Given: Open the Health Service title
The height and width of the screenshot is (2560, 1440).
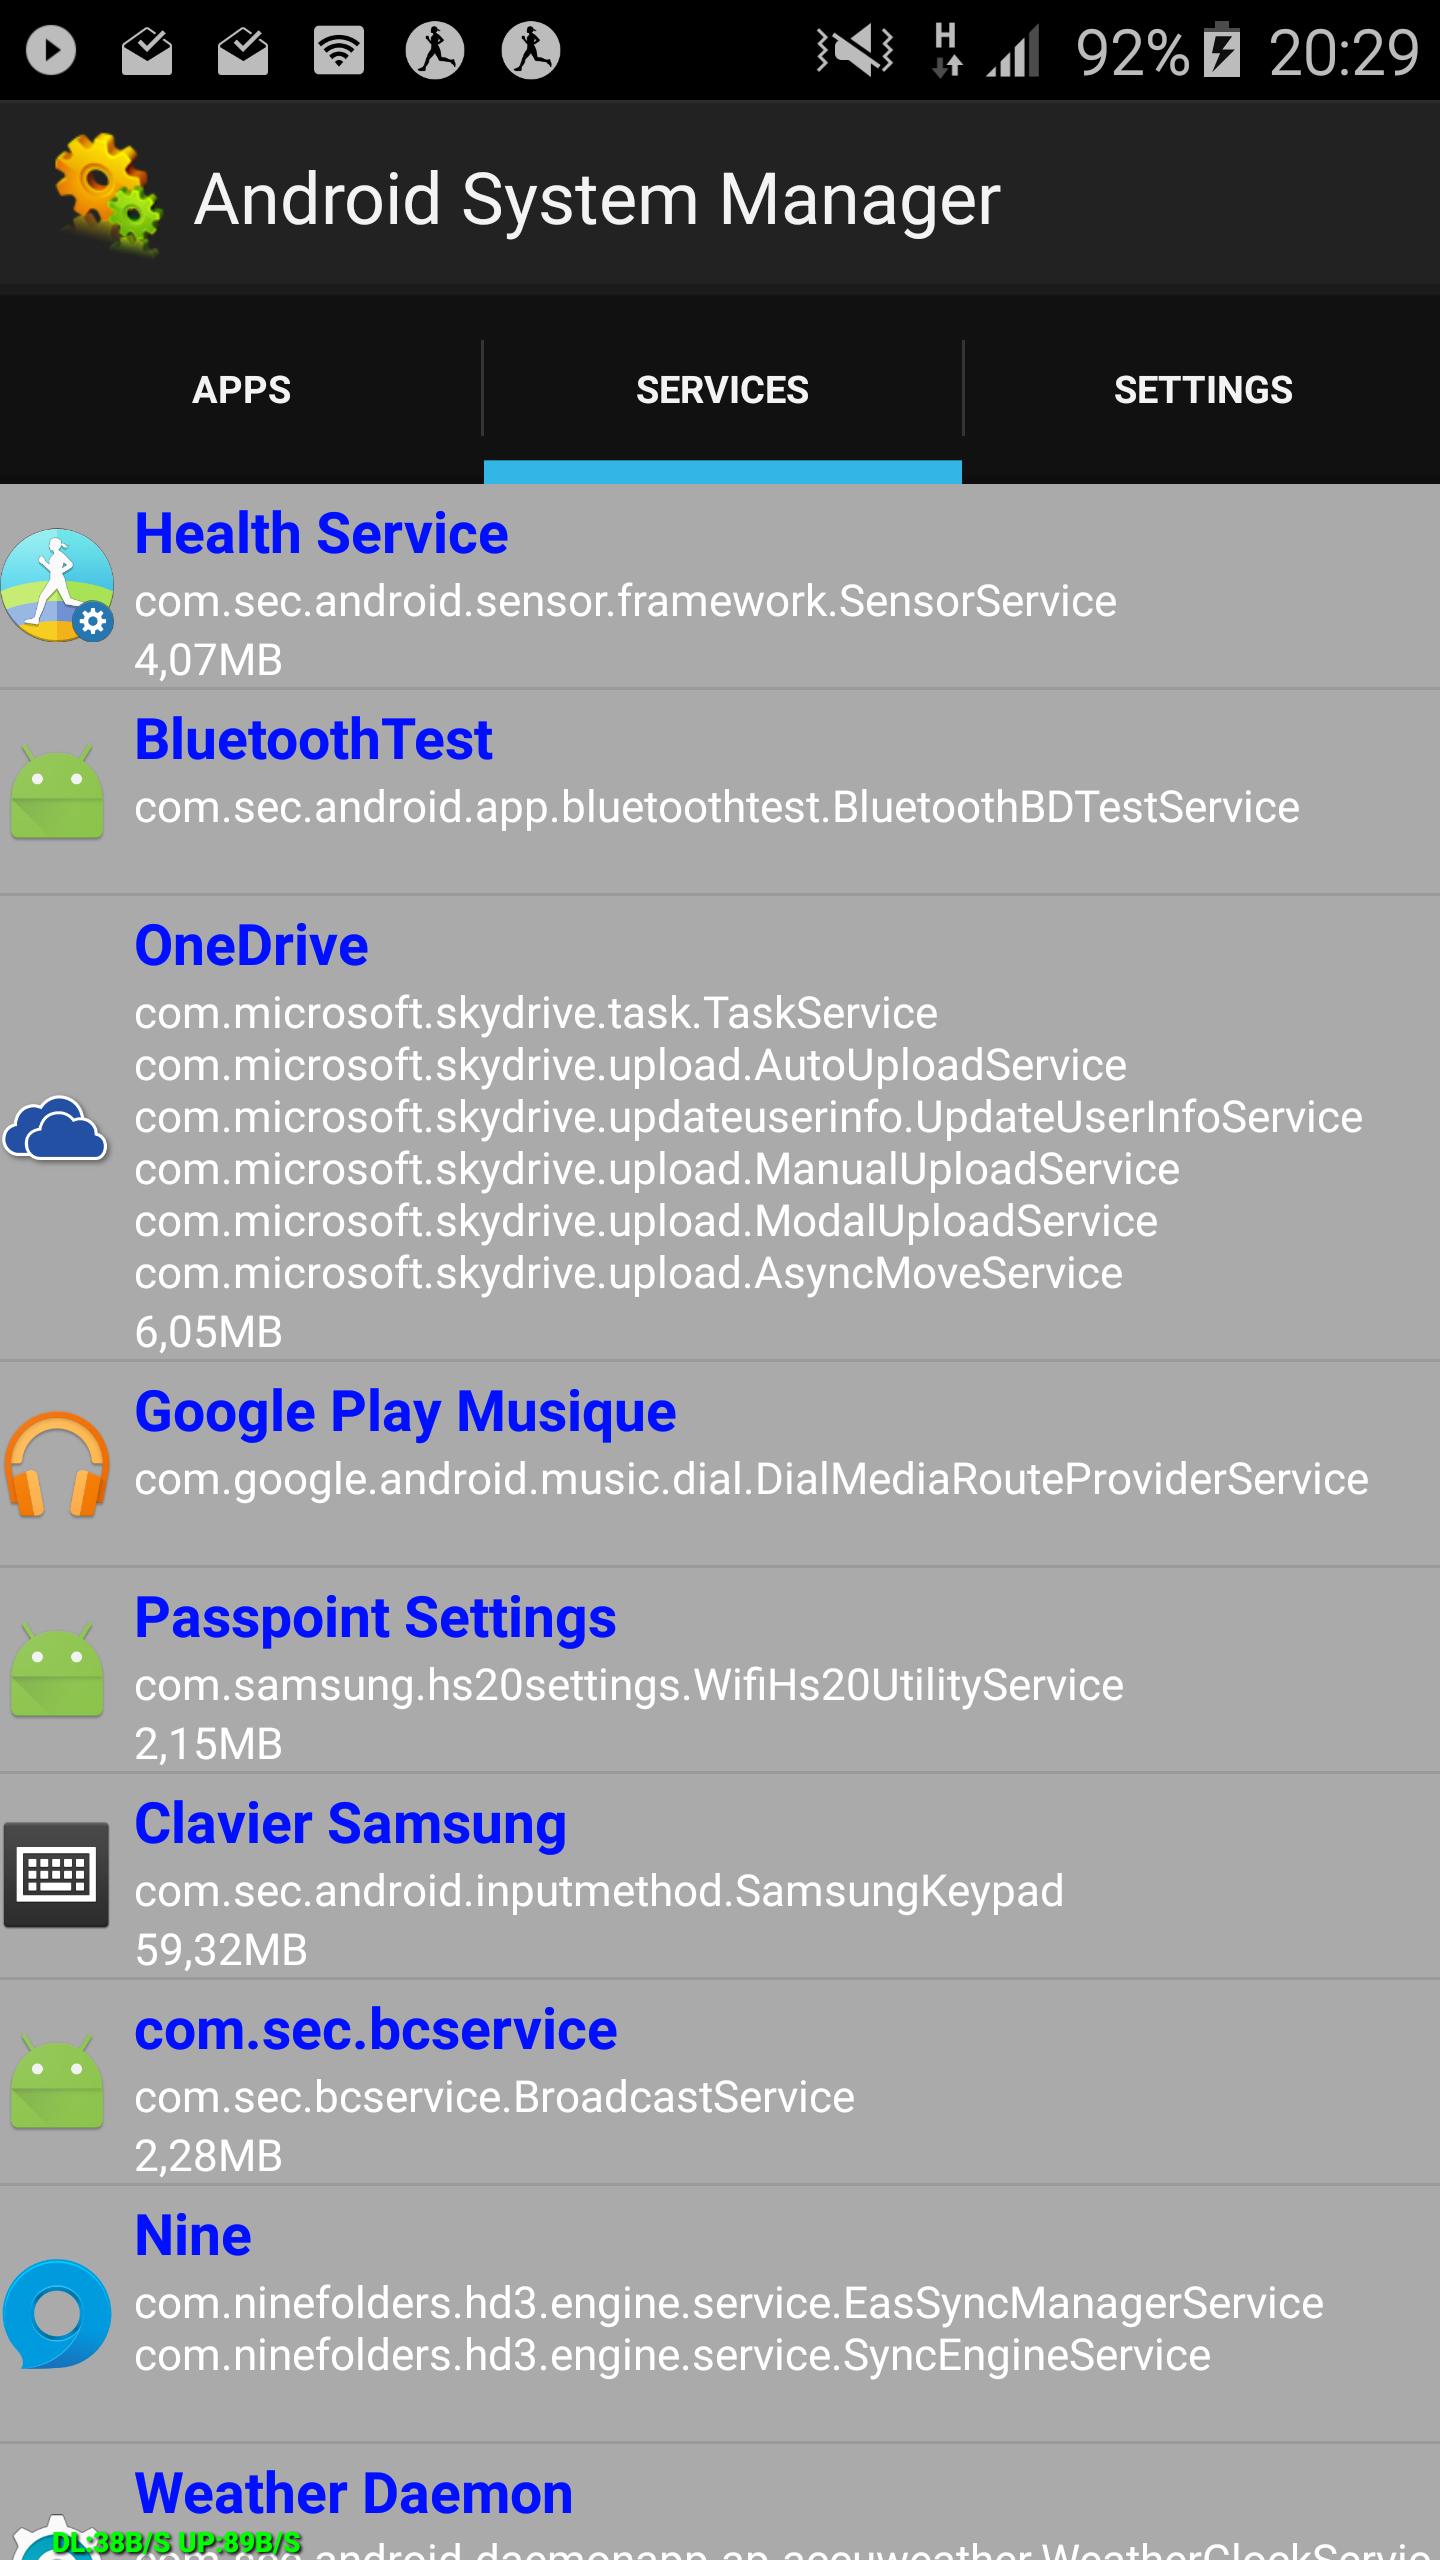Looking at the screenshot, I should pyautogui.click(x=321, y=534).
